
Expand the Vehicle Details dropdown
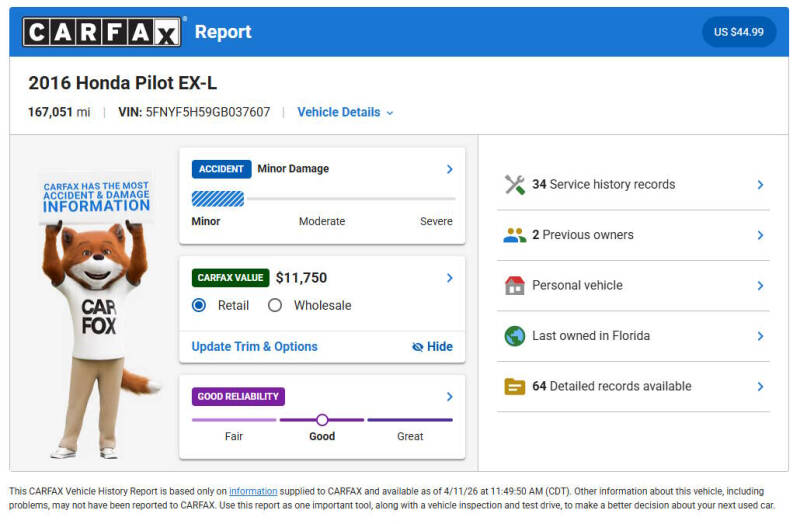345,112
